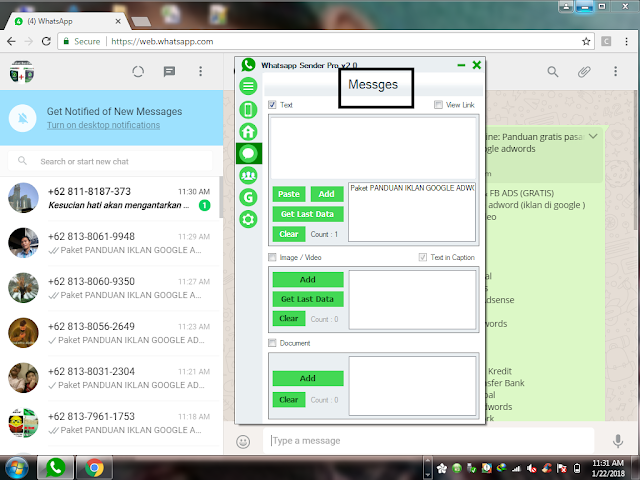640x480 pixels.
Task: Record a voice message with microphone icon
Action: 618,441
